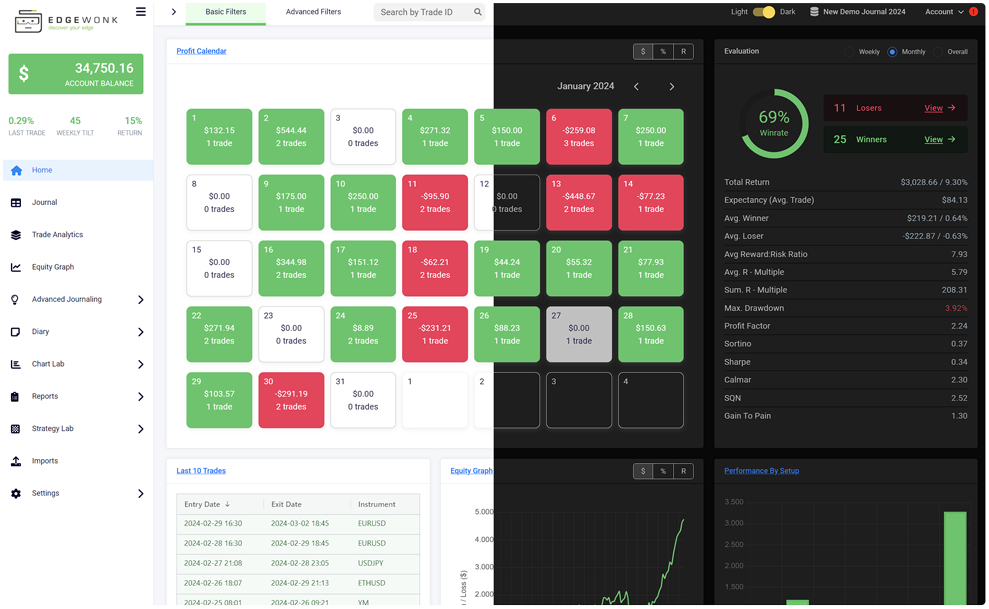Screen dimensions: 989x609
Task: Open the Profit Calendar link
Action: coord(201,50)
